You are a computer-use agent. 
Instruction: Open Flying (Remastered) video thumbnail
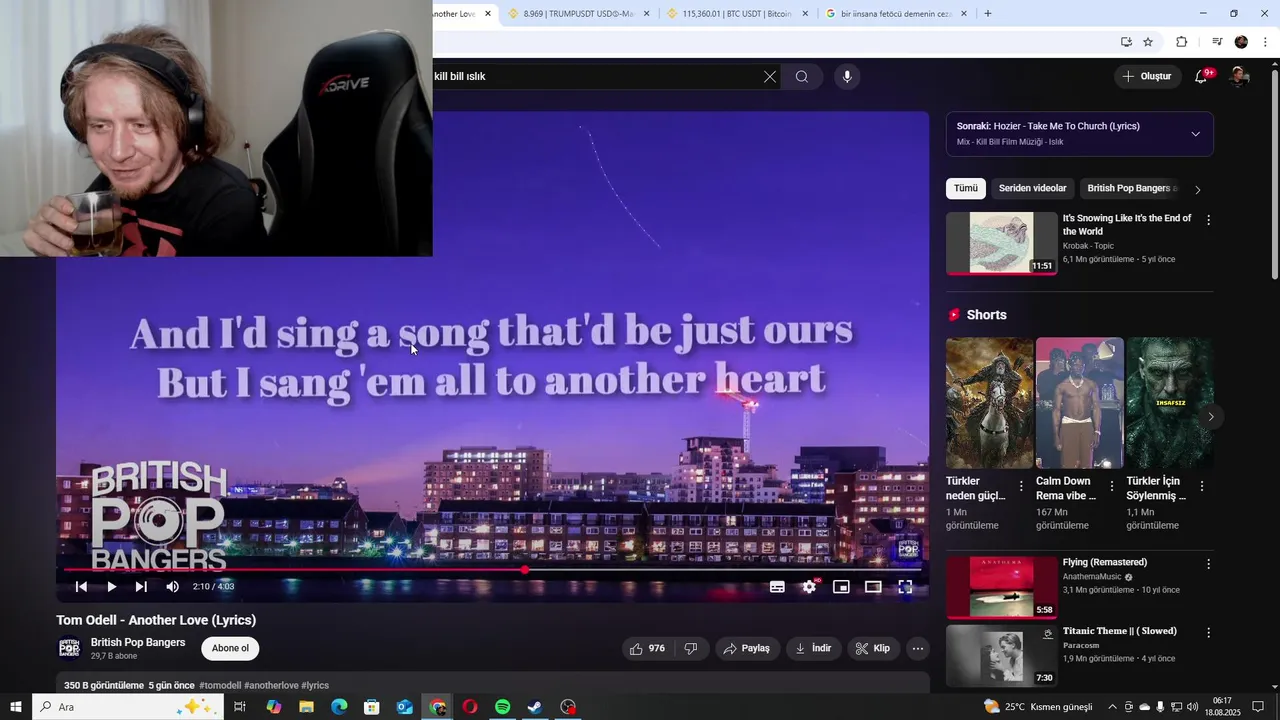tap(1001, 587)
